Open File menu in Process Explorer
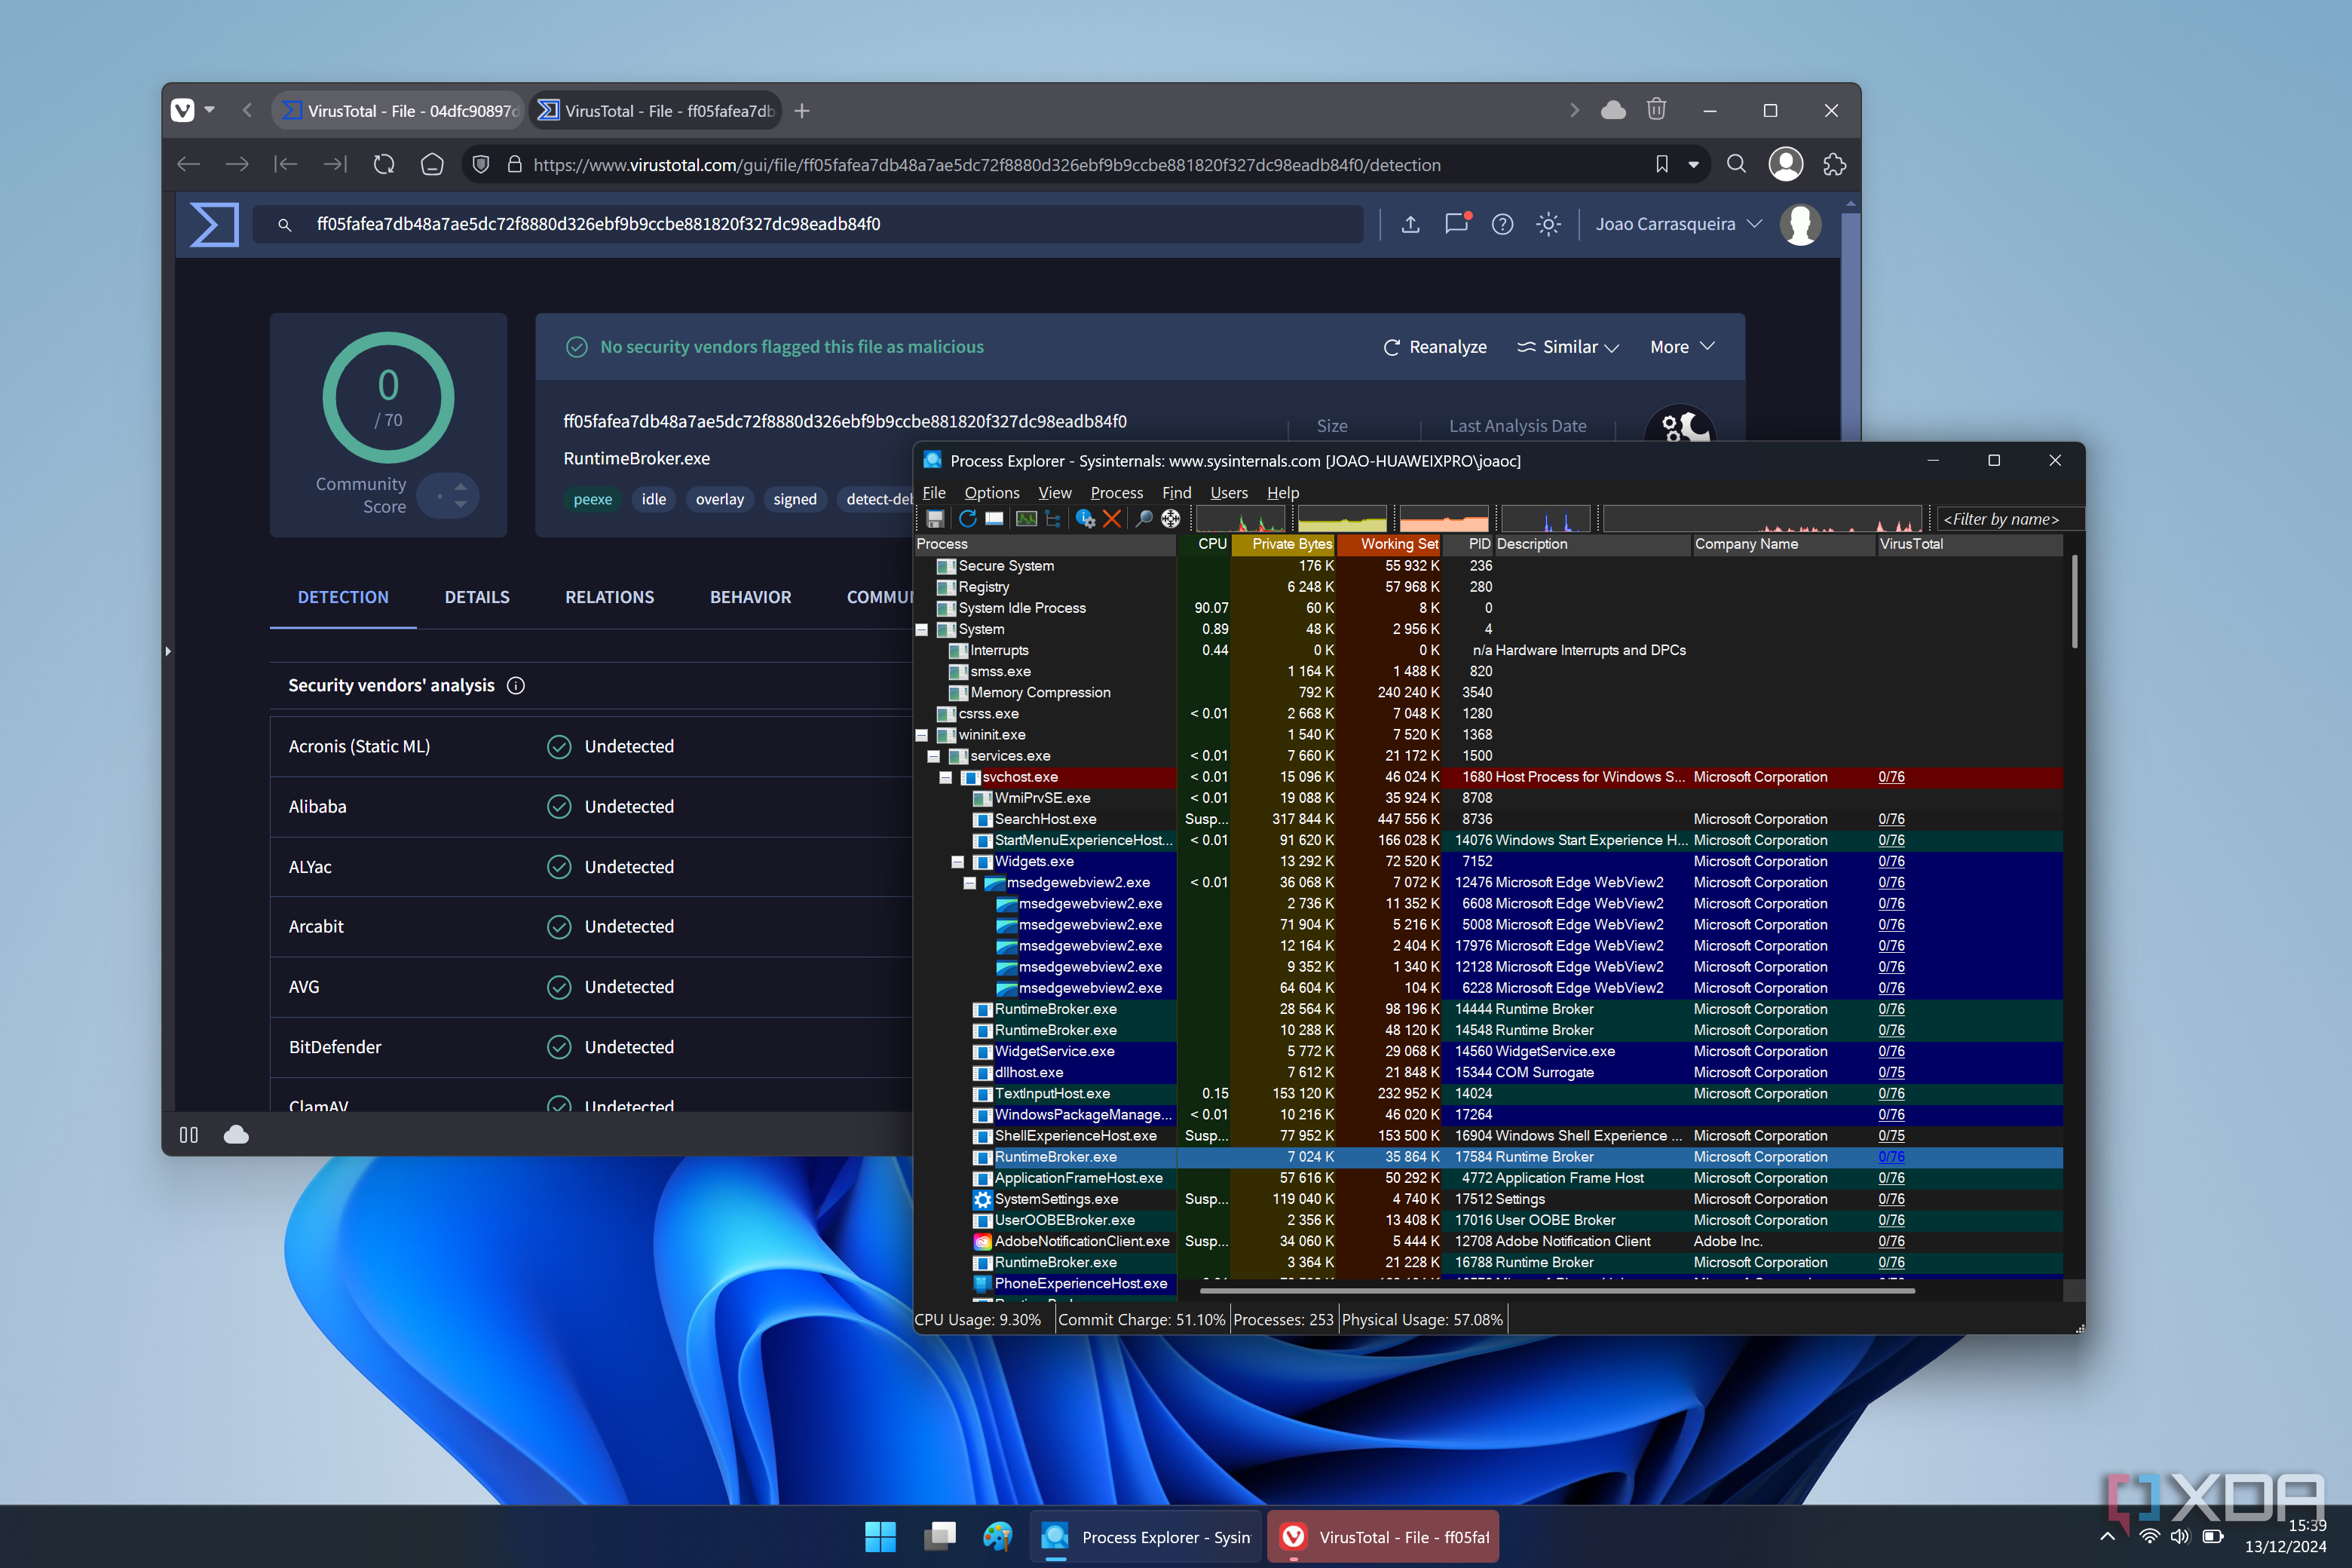Image resolution: width=2352 pixels, height=1568 pixels. pyautogui.click(x=934, y=493)
